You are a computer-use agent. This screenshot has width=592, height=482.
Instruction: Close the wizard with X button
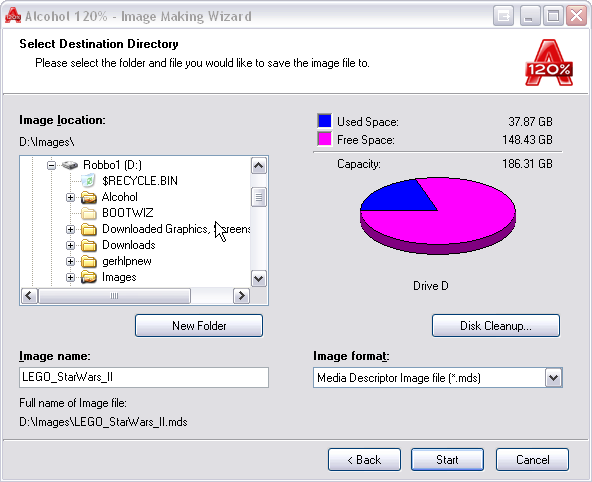point(577,16)
